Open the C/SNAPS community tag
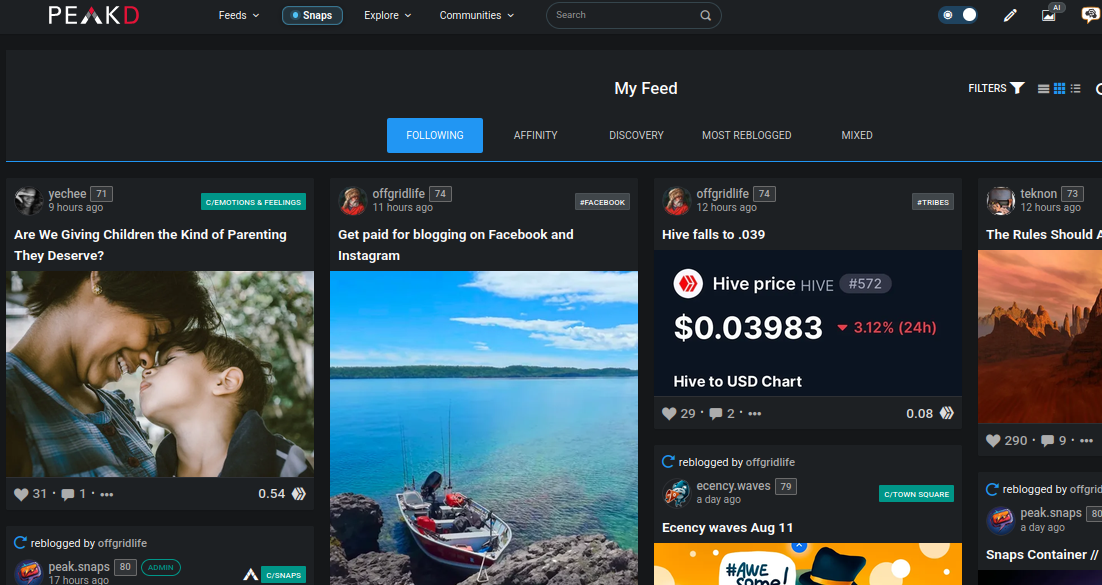 click(283, 575)
